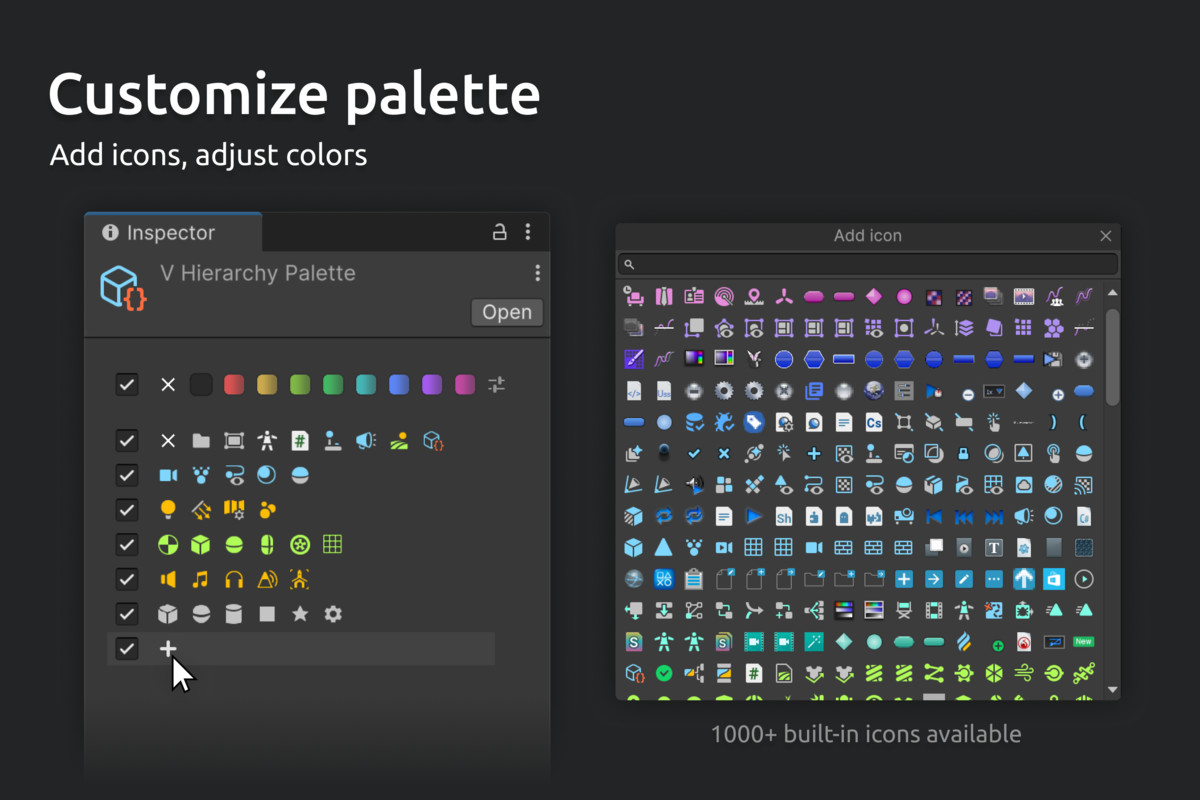
Task: Select the rect transform icon in palette
Action: (x=234, y=441)
